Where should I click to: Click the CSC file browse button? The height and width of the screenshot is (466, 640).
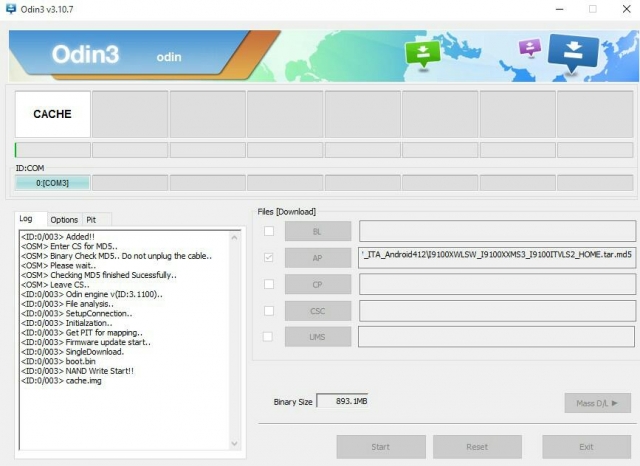[318, 311]
